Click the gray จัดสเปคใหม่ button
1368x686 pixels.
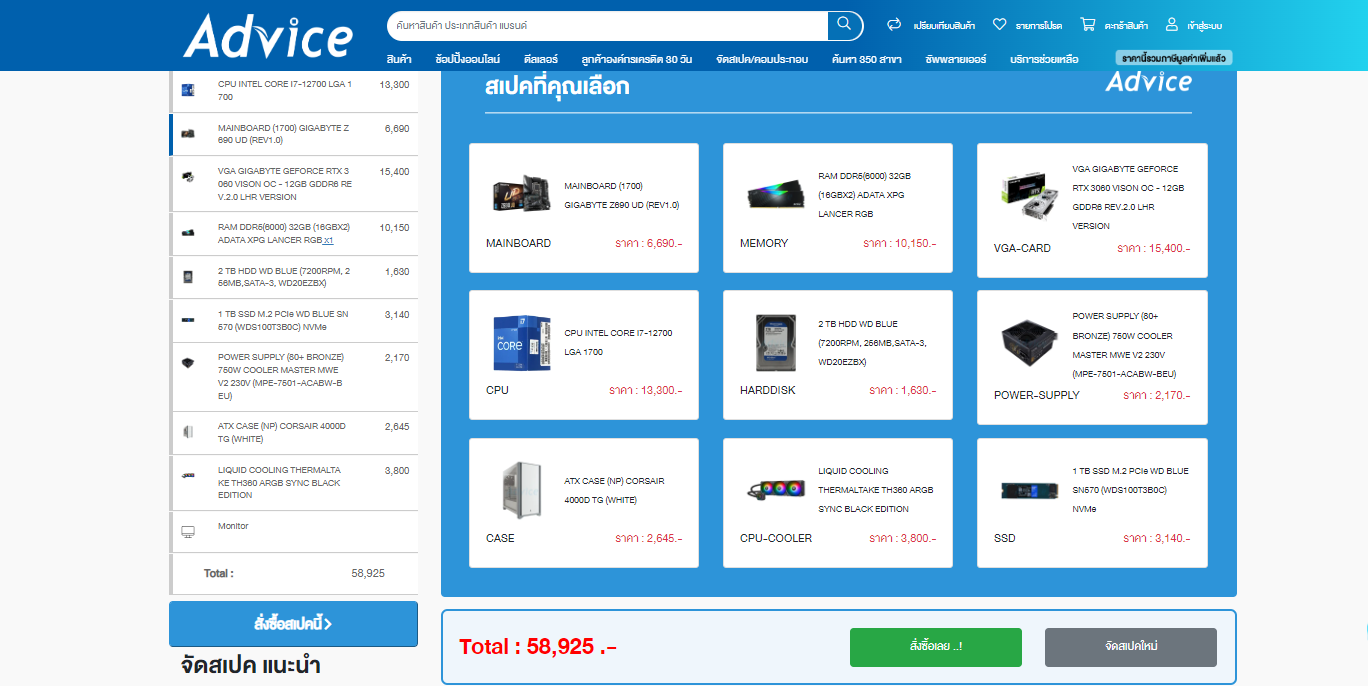click(1131, 647)
